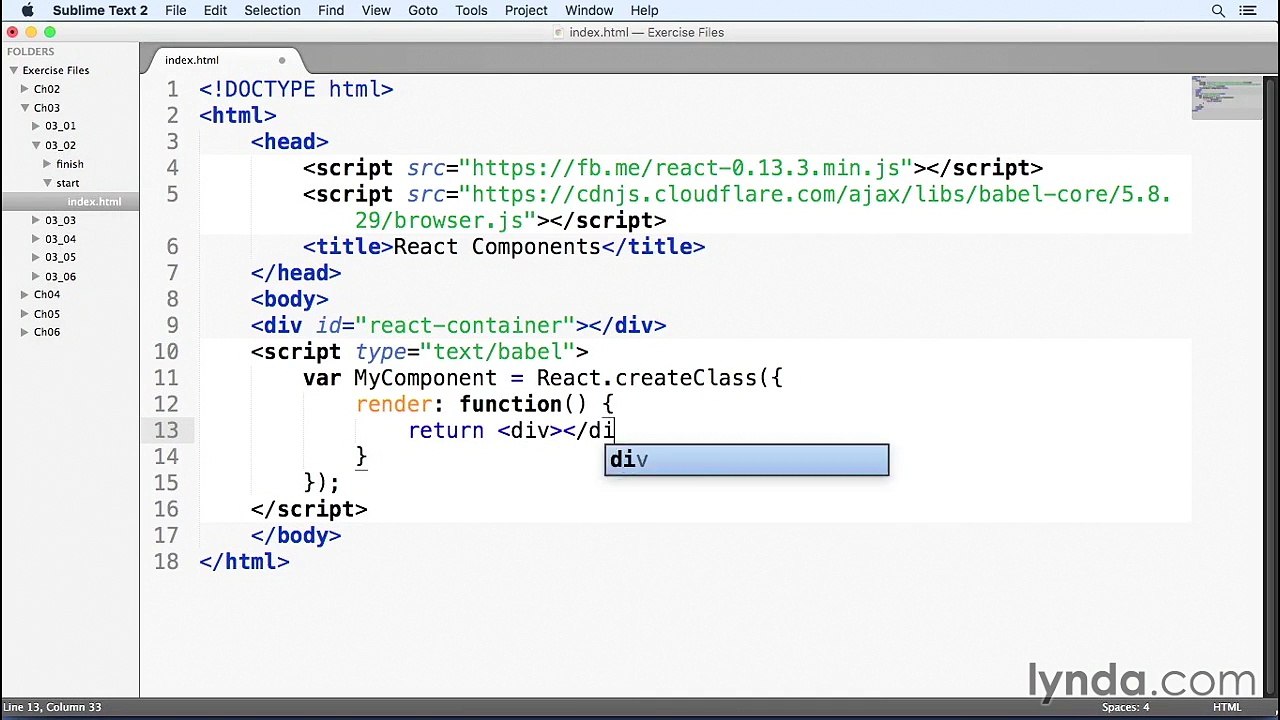
Task: Expand the 03_03 folder
Action: point(36,220)
